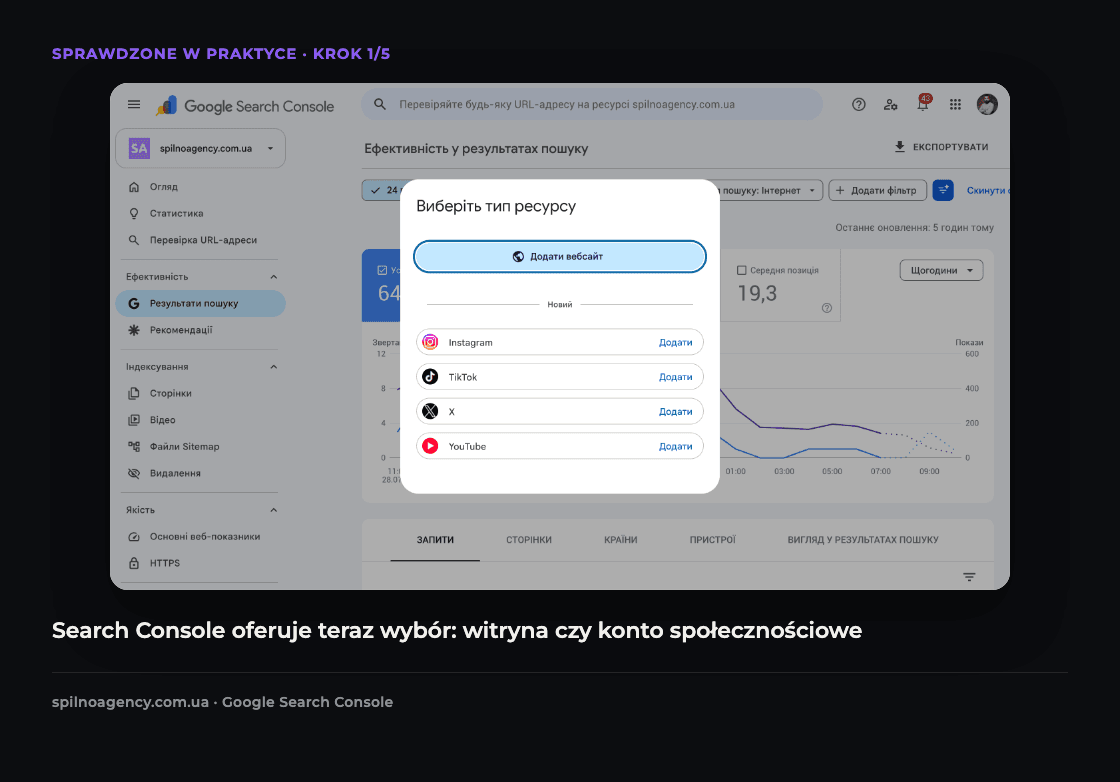Collapse the Індексування section

[273, 366]
